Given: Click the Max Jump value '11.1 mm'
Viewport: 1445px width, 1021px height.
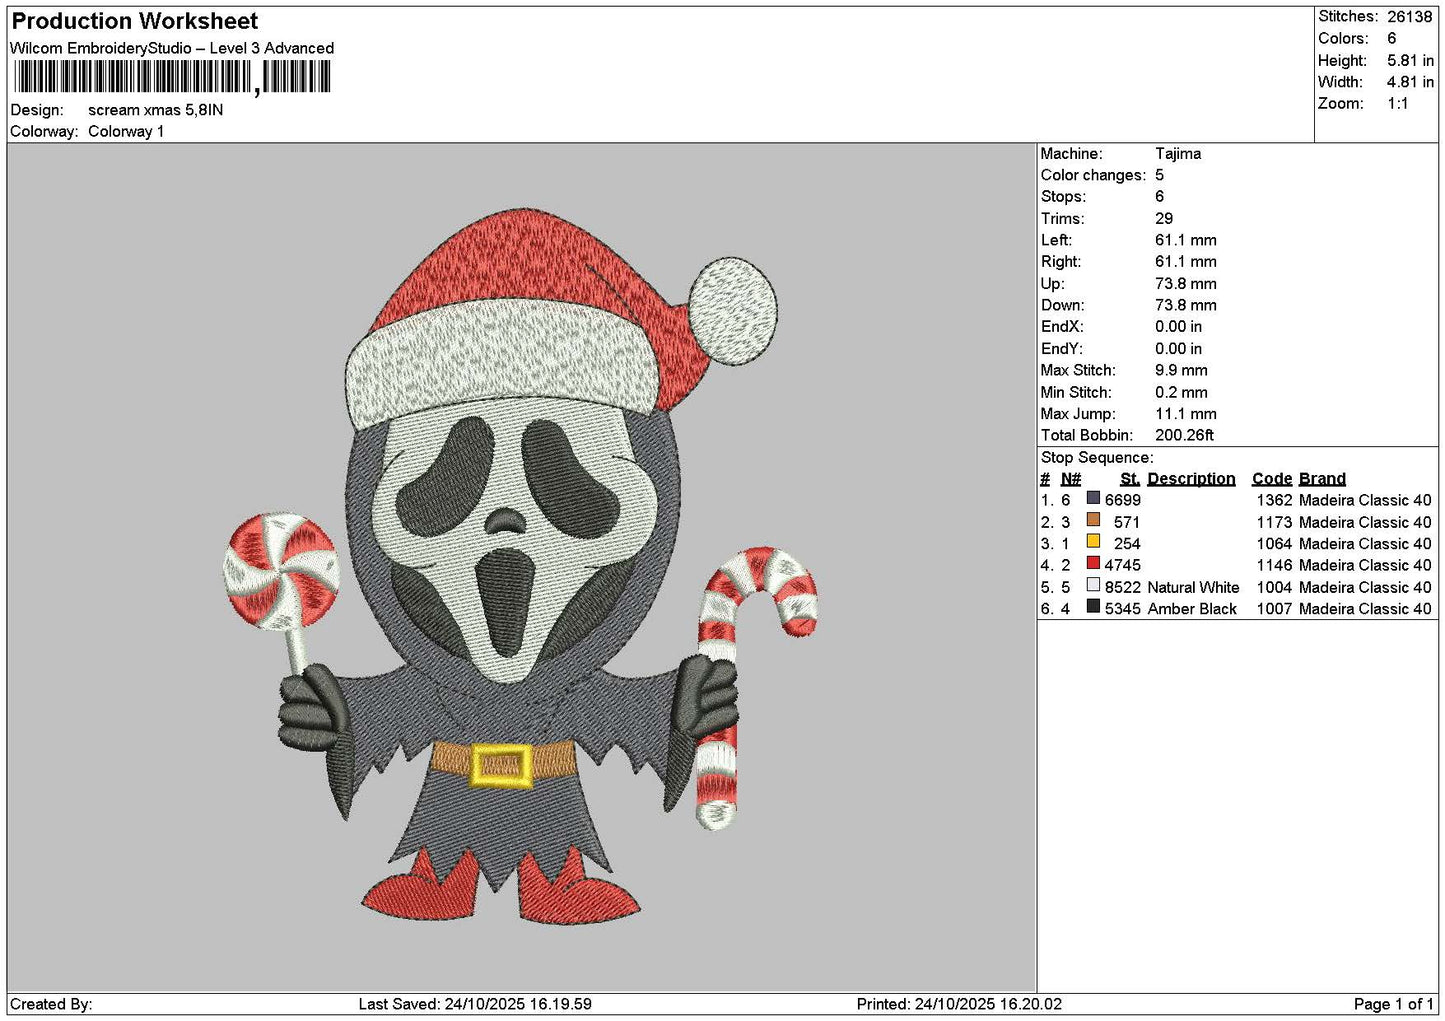Looking at the screenshot, I should pos(1186,413).
